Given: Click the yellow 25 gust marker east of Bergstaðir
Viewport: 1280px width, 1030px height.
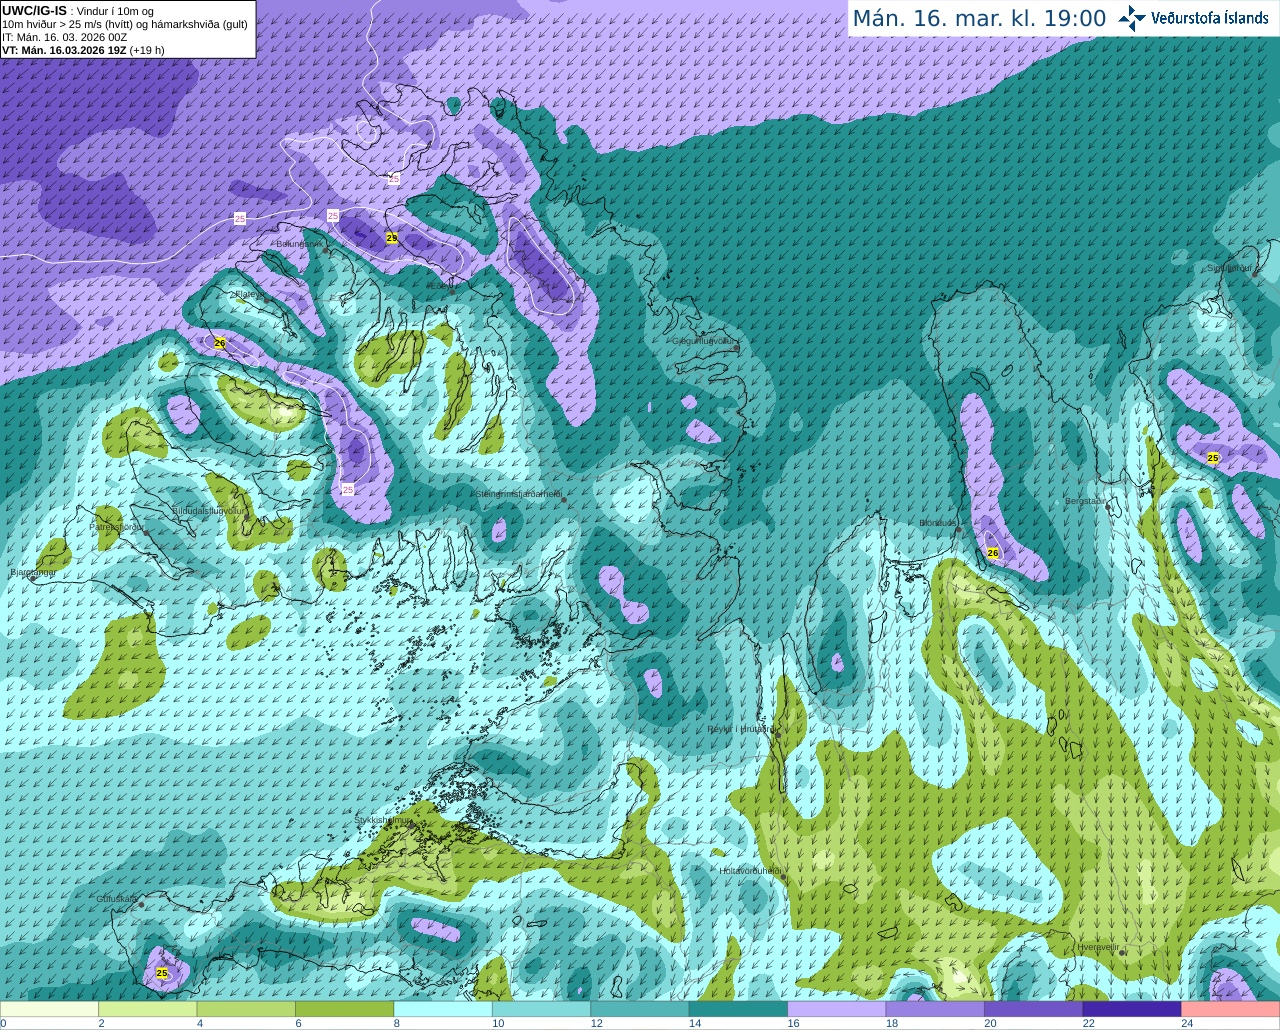Looking at the screenshot, I should coord(1213,458).
